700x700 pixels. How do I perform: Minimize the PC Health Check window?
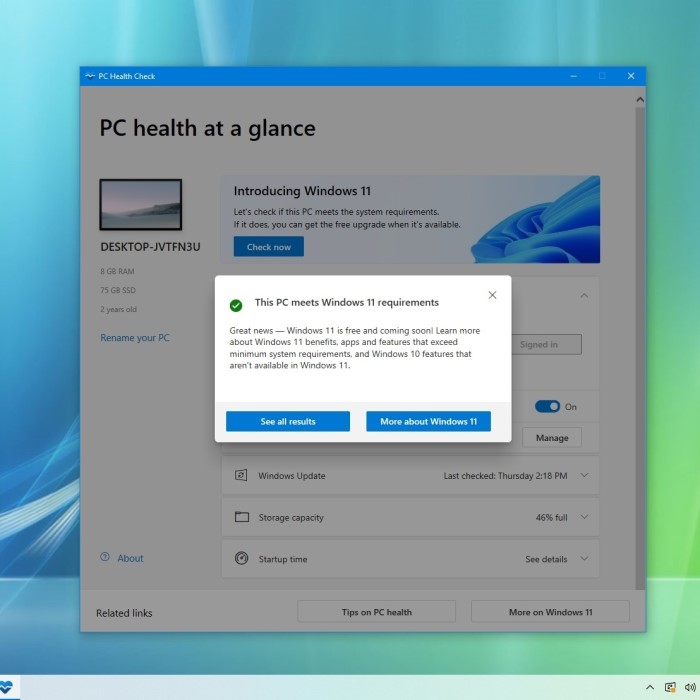pyautogui.click(x=573, y=76)
